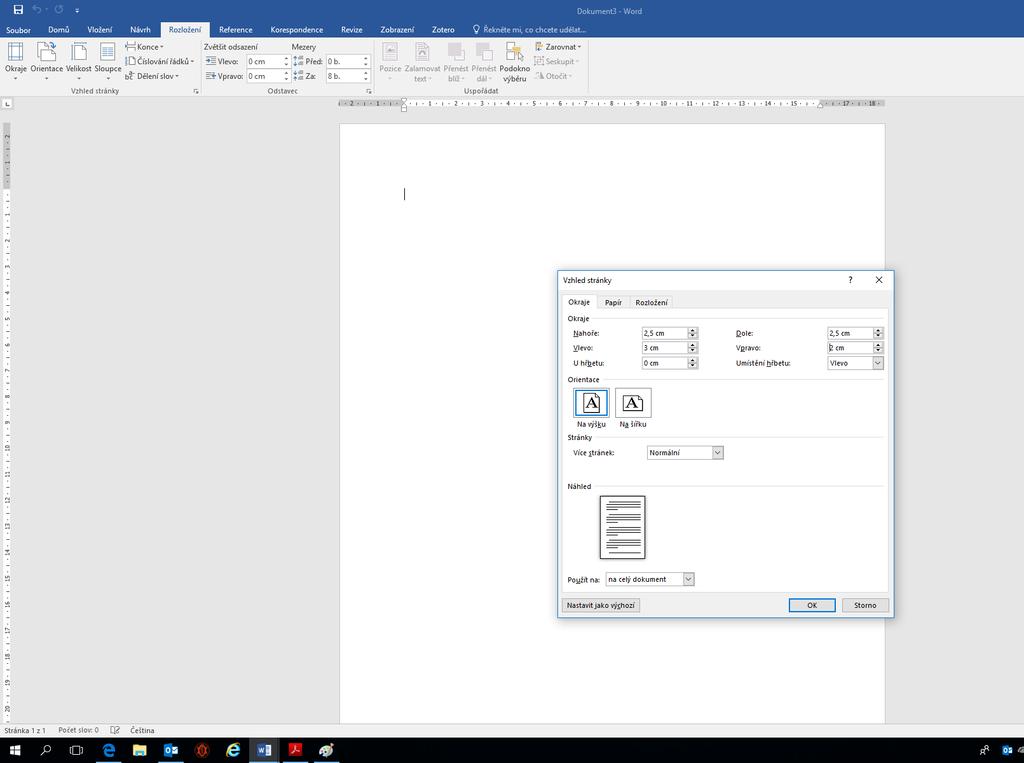Open the Quick Access Toolbar customize arrow
The height and width of the screenshot is (763, 1024).
pyautogui.click(x=77, y=10)
